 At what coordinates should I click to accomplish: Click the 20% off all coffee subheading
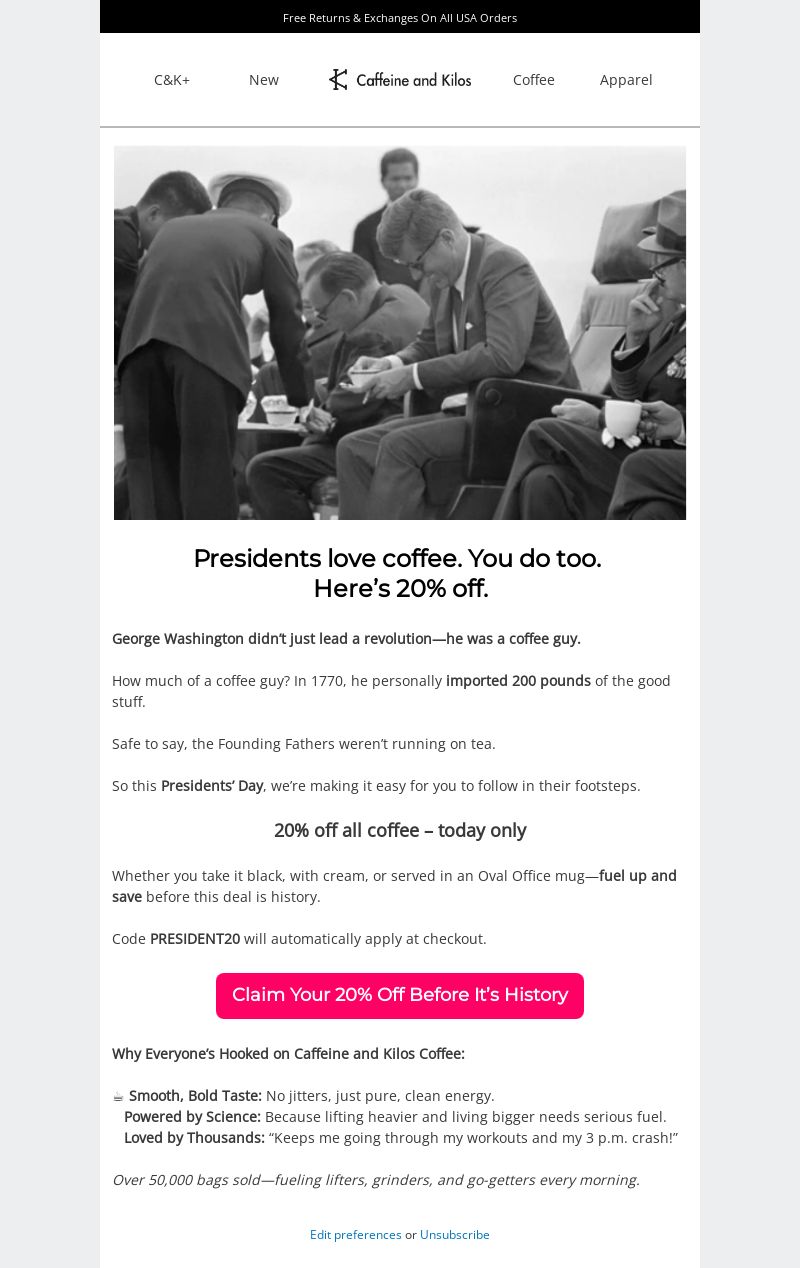[400, 830]
